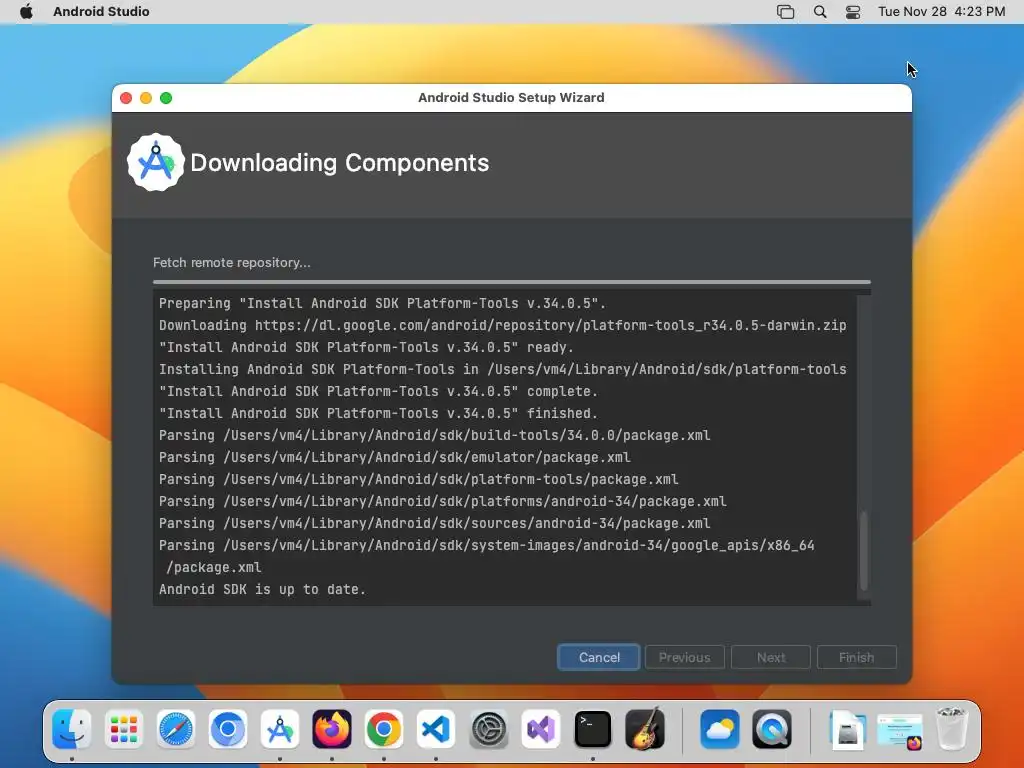Open the Apple menu
This screenshot has height=768, width=1024.
(26, 11)
